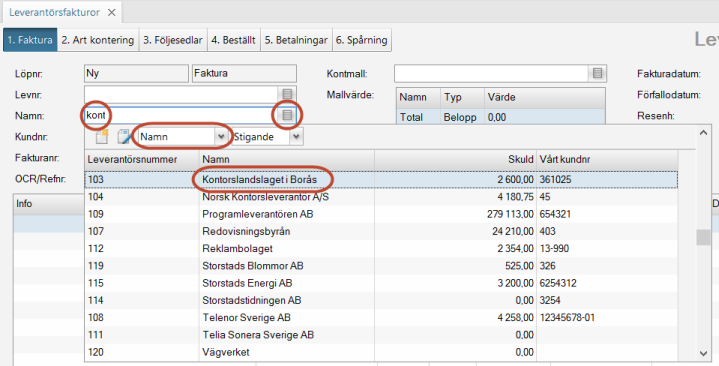Click the 0,00 value in Mallvärde table
The width and height of the screenshot is (719, 366).
click(x=497, y=117)
